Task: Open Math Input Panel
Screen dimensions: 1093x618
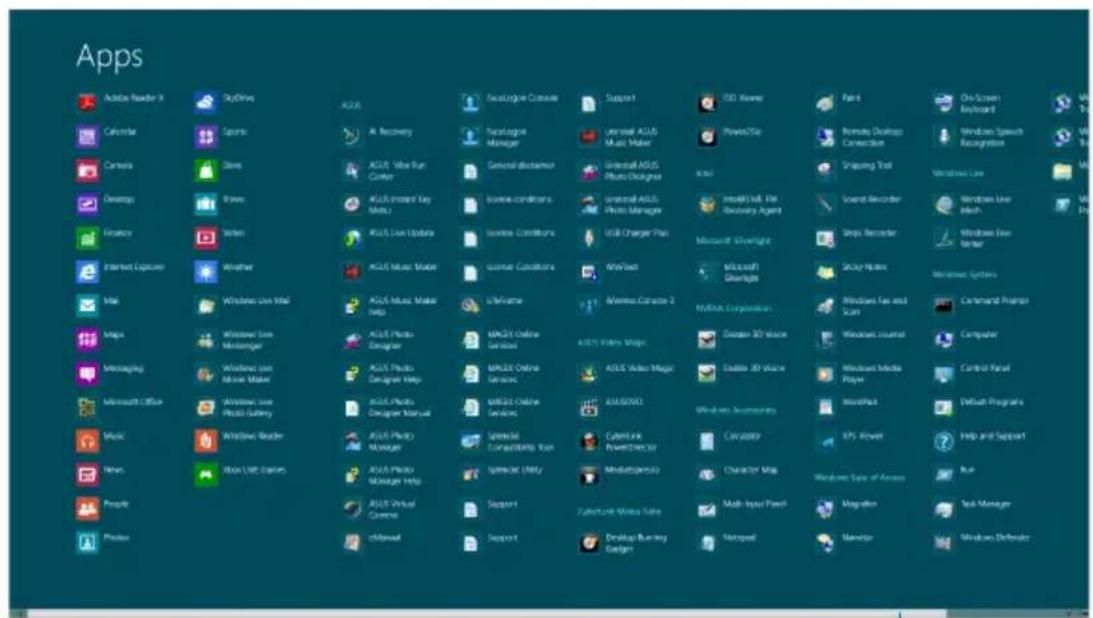Action: point(742,509)
